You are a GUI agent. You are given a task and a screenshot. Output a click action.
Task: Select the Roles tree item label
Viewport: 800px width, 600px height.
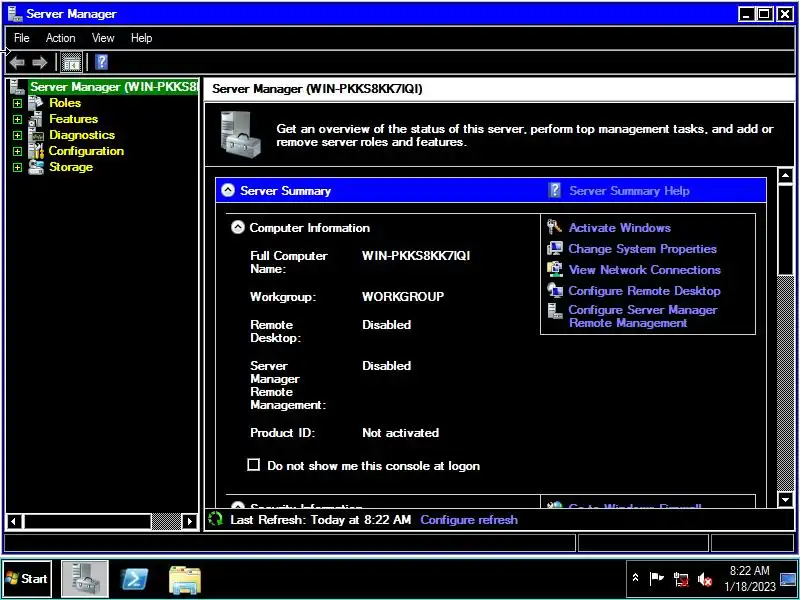(65, 103)
